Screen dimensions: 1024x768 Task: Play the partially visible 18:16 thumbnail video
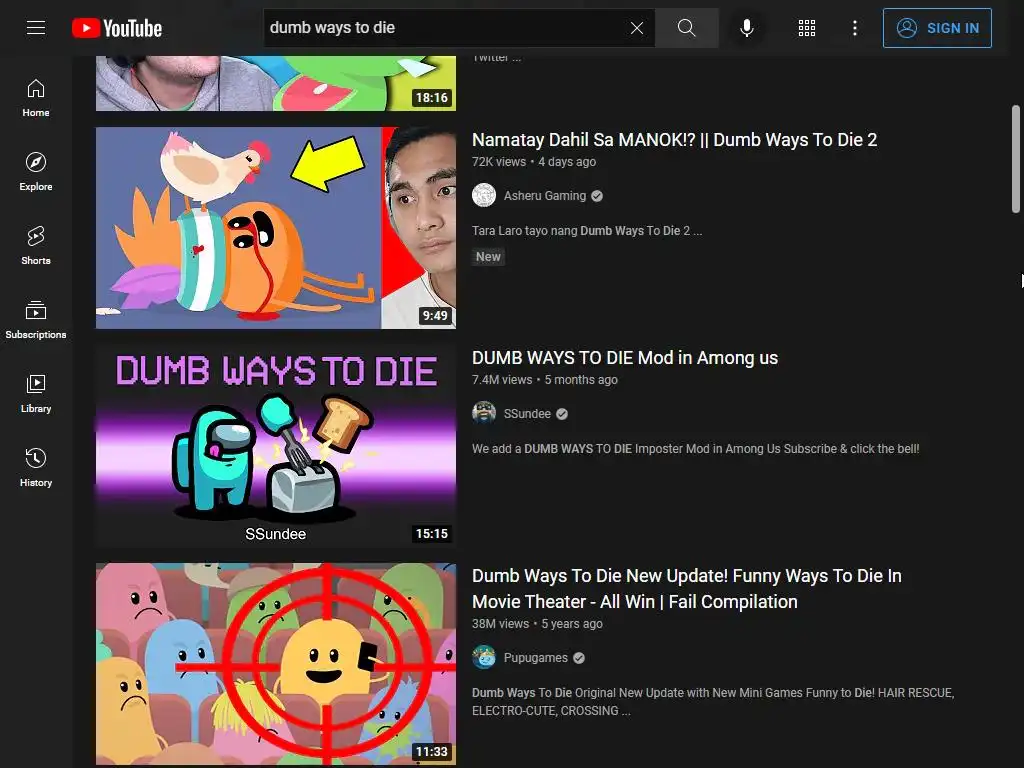pyautogui.click(x=276, y=83)
